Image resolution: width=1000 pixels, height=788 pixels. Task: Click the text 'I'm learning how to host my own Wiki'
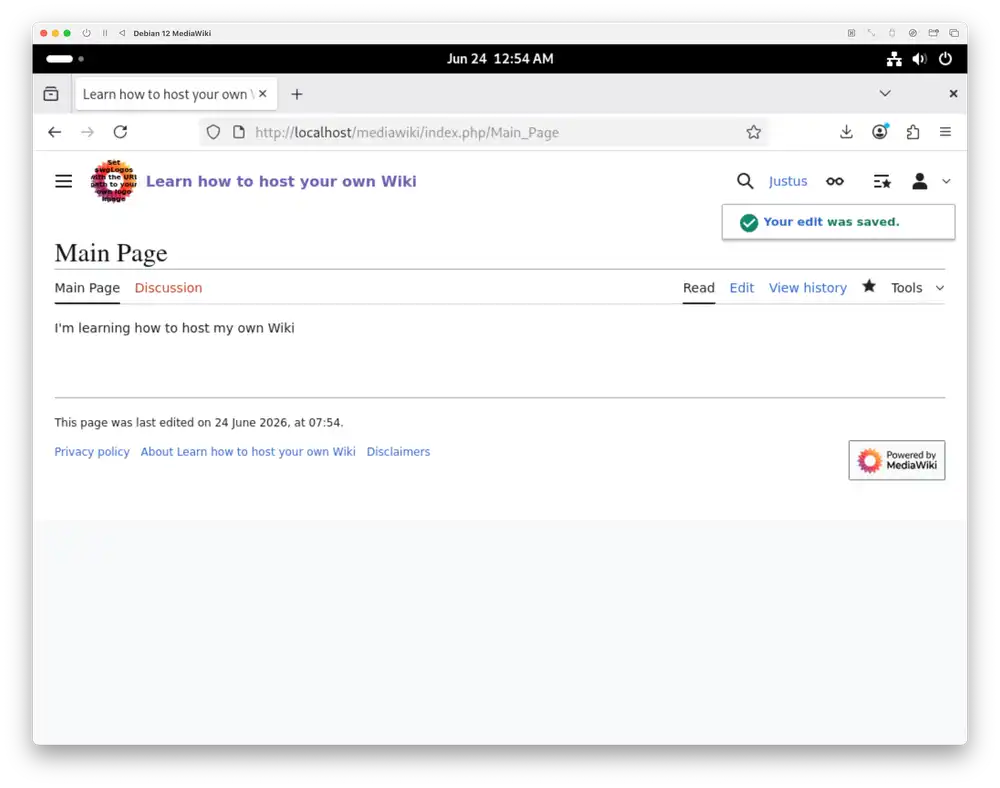pos(174,328)
